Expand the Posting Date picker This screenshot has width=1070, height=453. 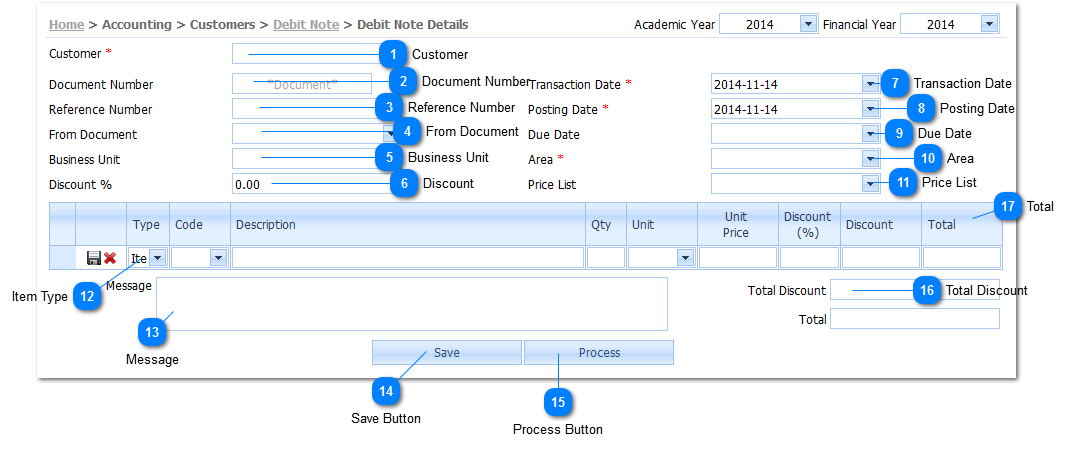(870, 108)
